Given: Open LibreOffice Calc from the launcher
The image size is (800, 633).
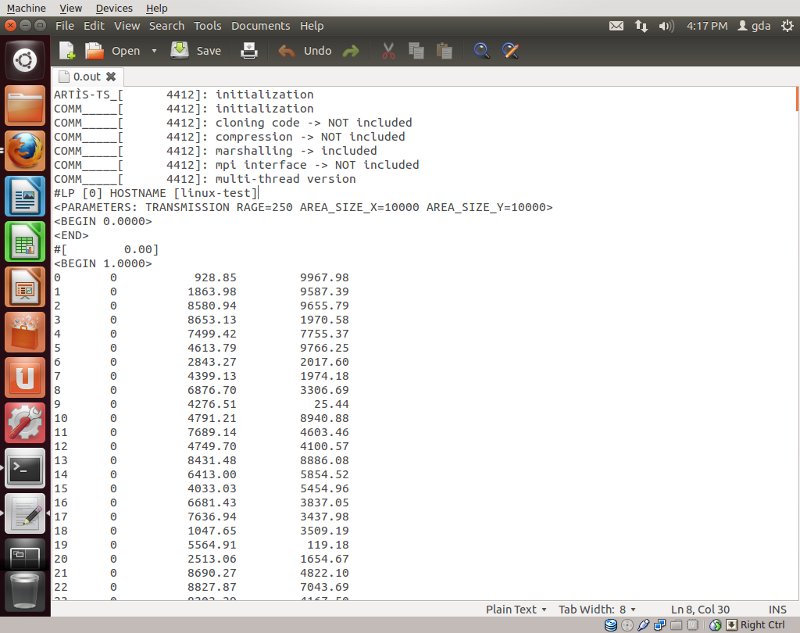Looking at the screenshot, I should [x=26, y=242].
